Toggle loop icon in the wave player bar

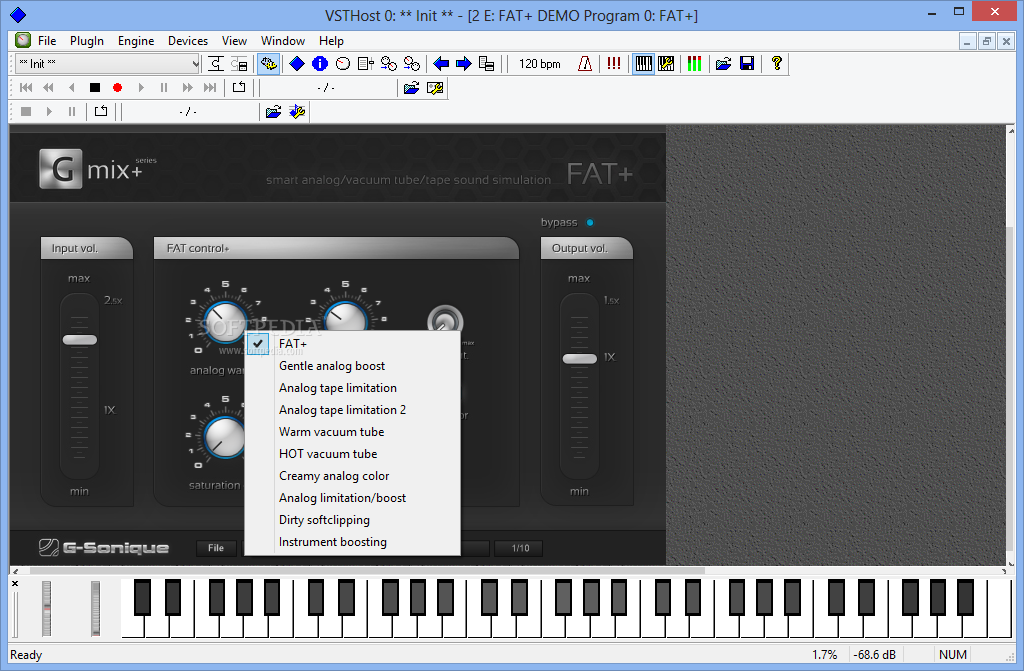point(101,112)
